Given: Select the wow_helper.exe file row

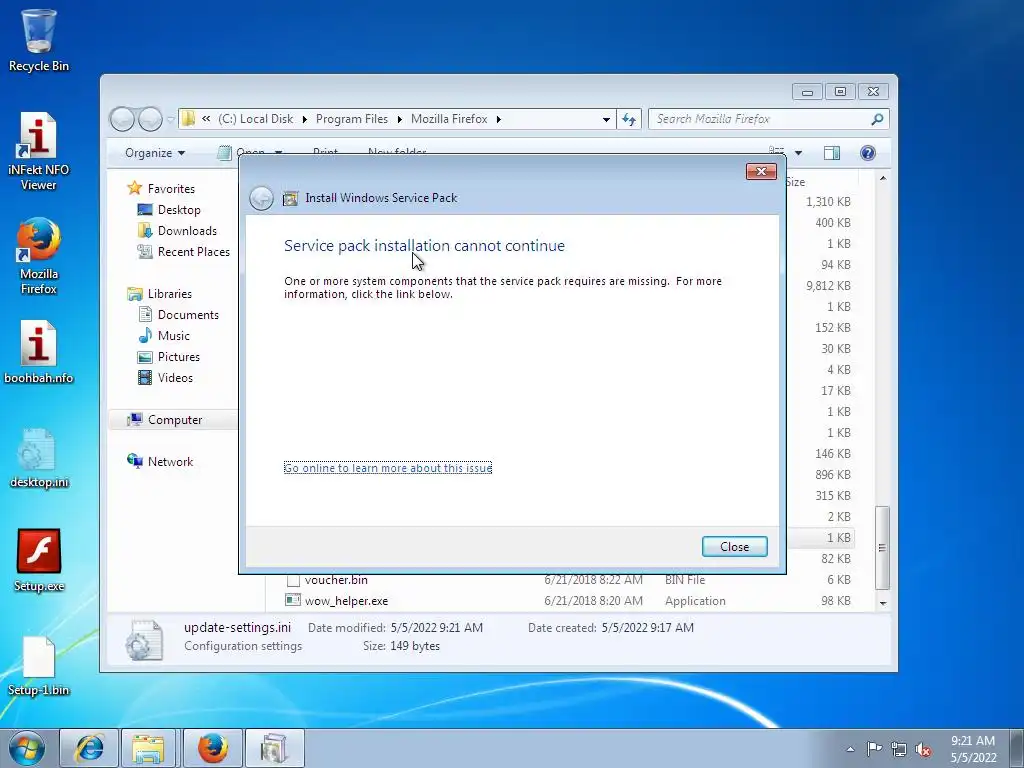Looking at the screenshot, I should (x=568, y=601).
